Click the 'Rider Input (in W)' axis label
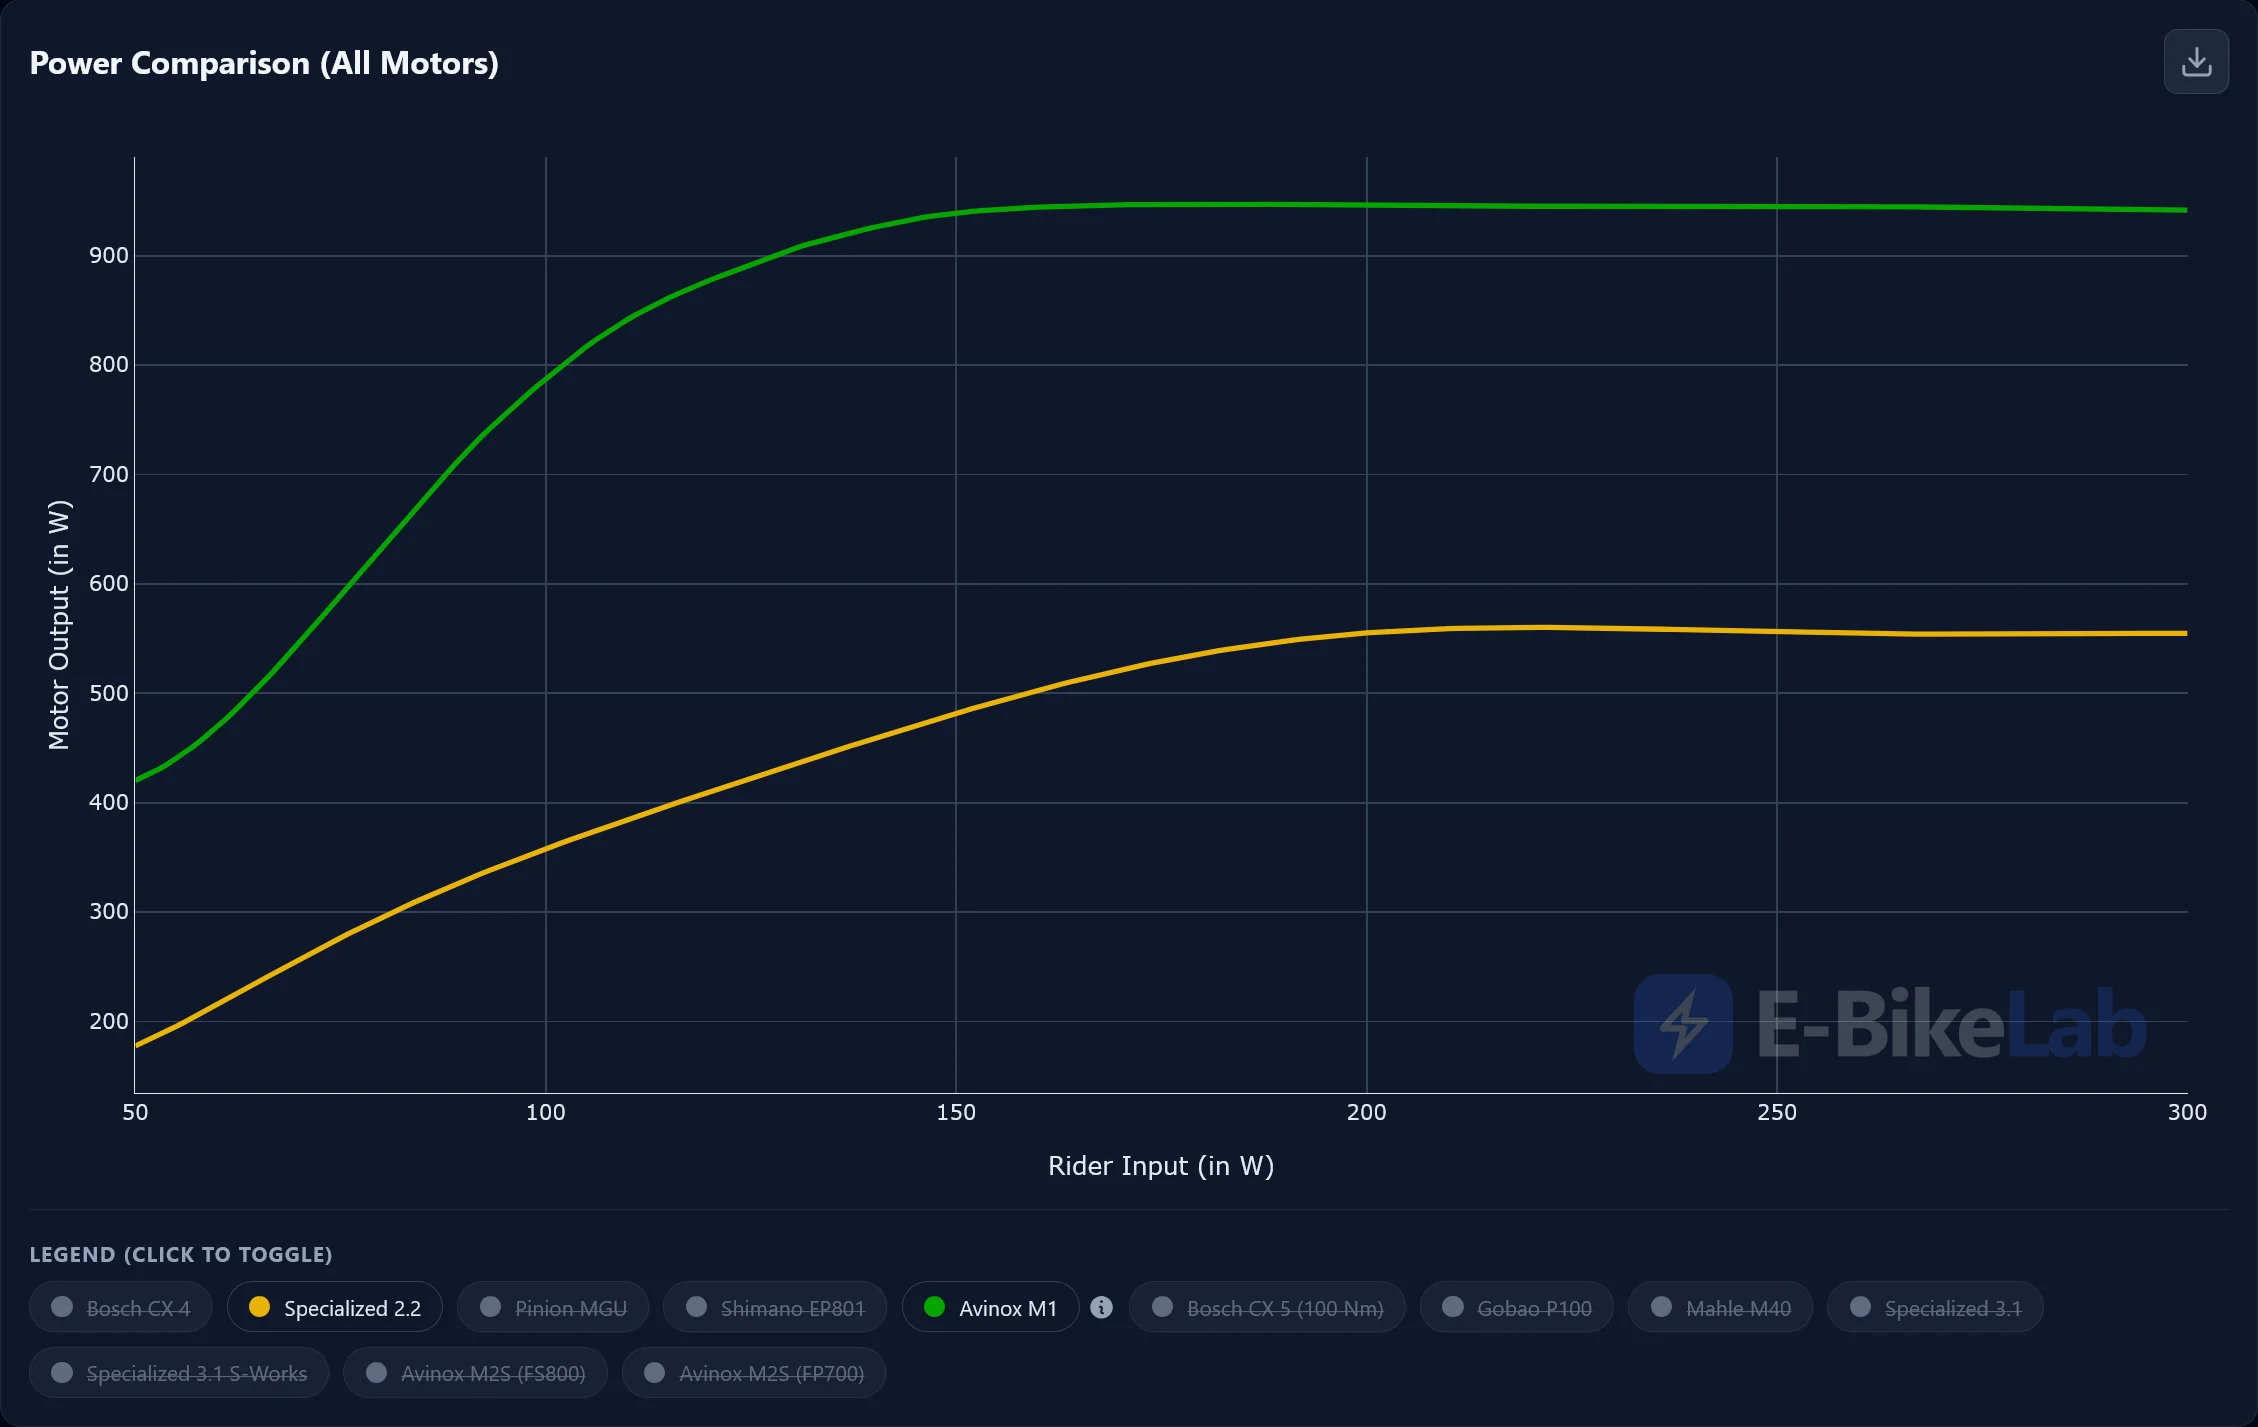 (x=1161, y=1166)
